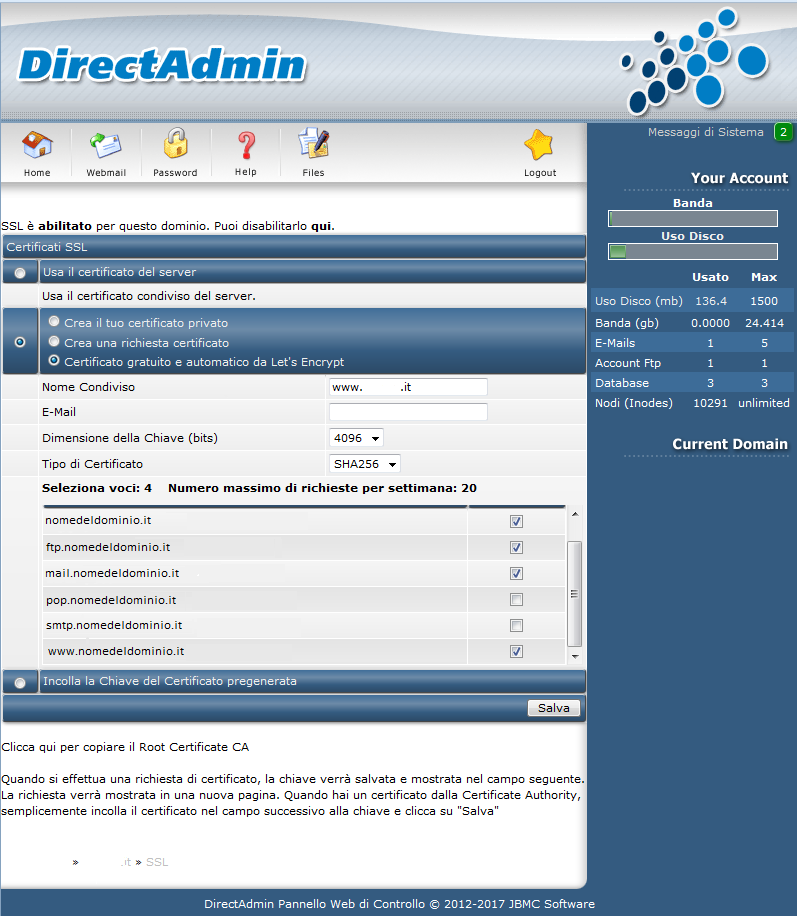Open Webmail from the toolbar
797x916 pixels.
tap(106, 147)
